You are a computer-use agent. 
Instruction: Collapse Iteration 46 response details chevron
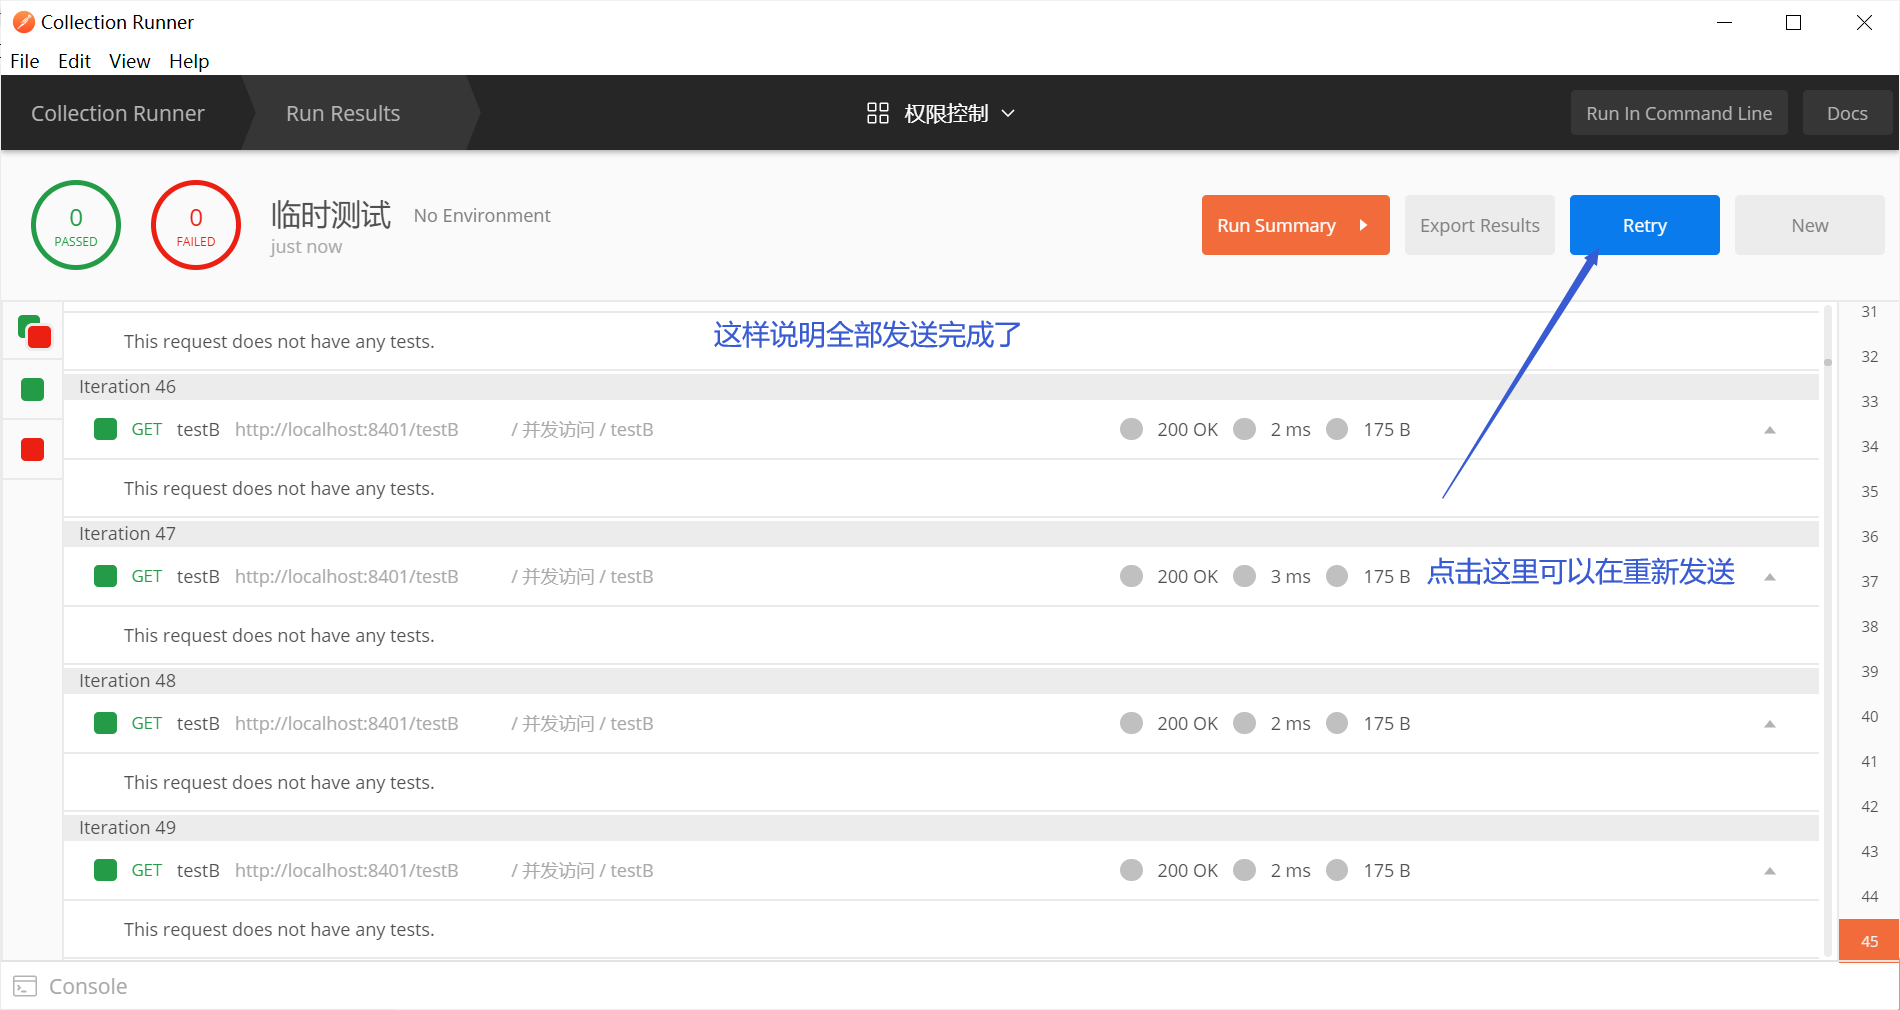point(1770,430)
